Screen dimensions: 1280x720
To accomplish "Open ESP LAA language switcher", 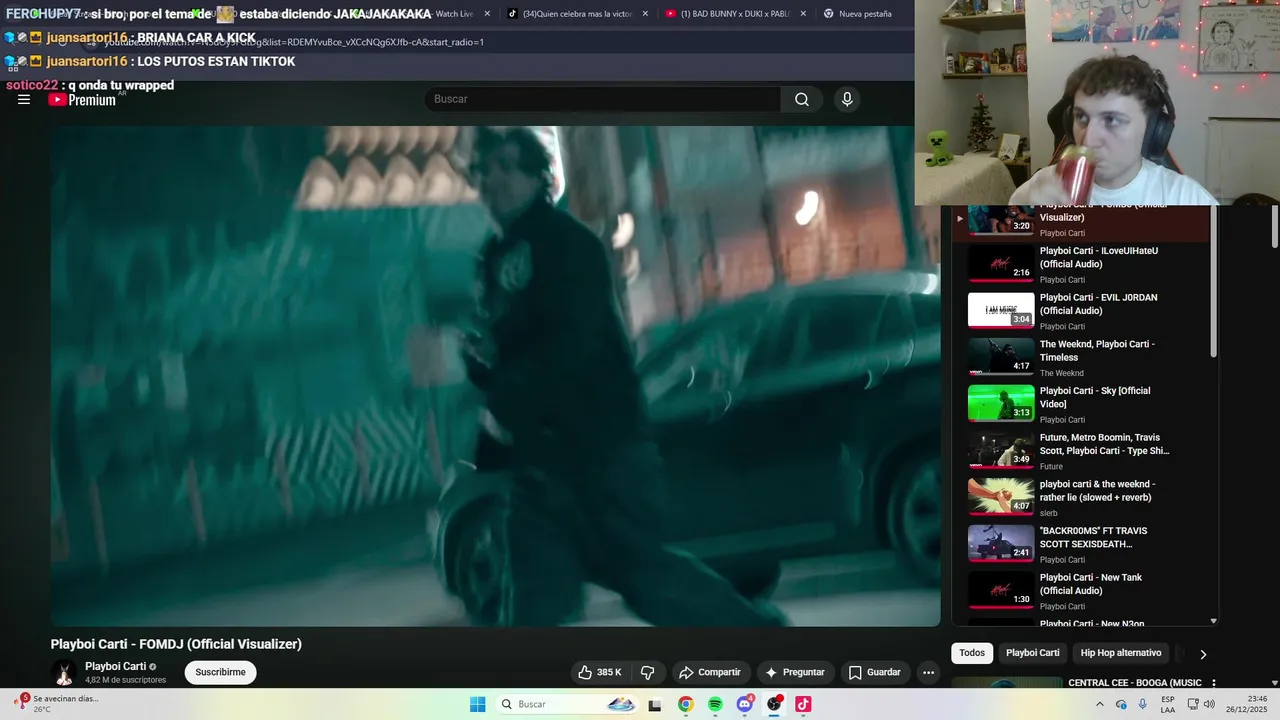I will pos(1168,704).
